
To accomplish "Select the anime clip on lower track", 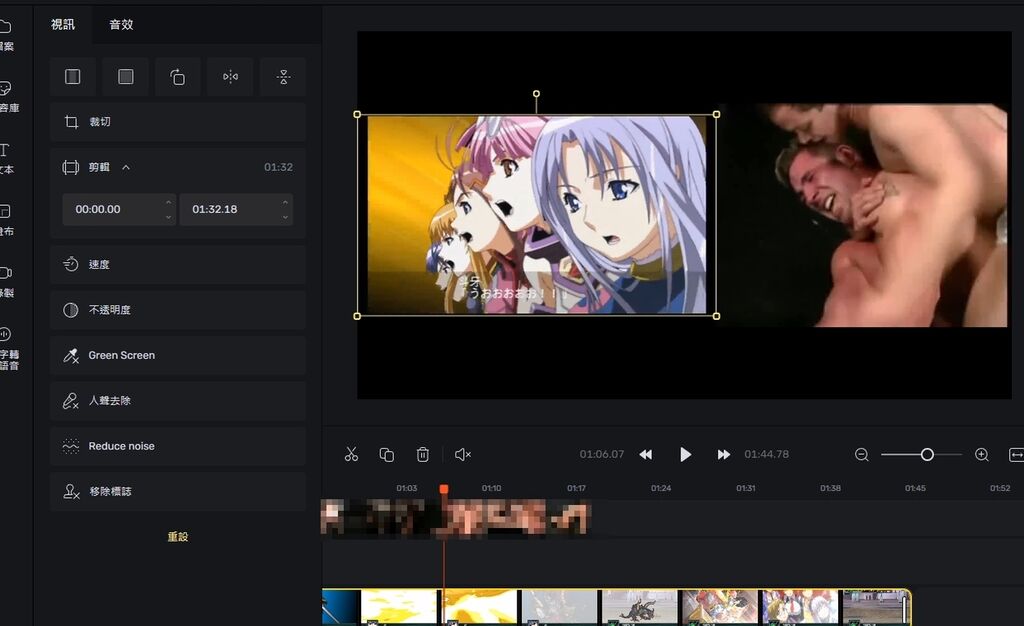I will pyautogui.click(x=616, y=607).
